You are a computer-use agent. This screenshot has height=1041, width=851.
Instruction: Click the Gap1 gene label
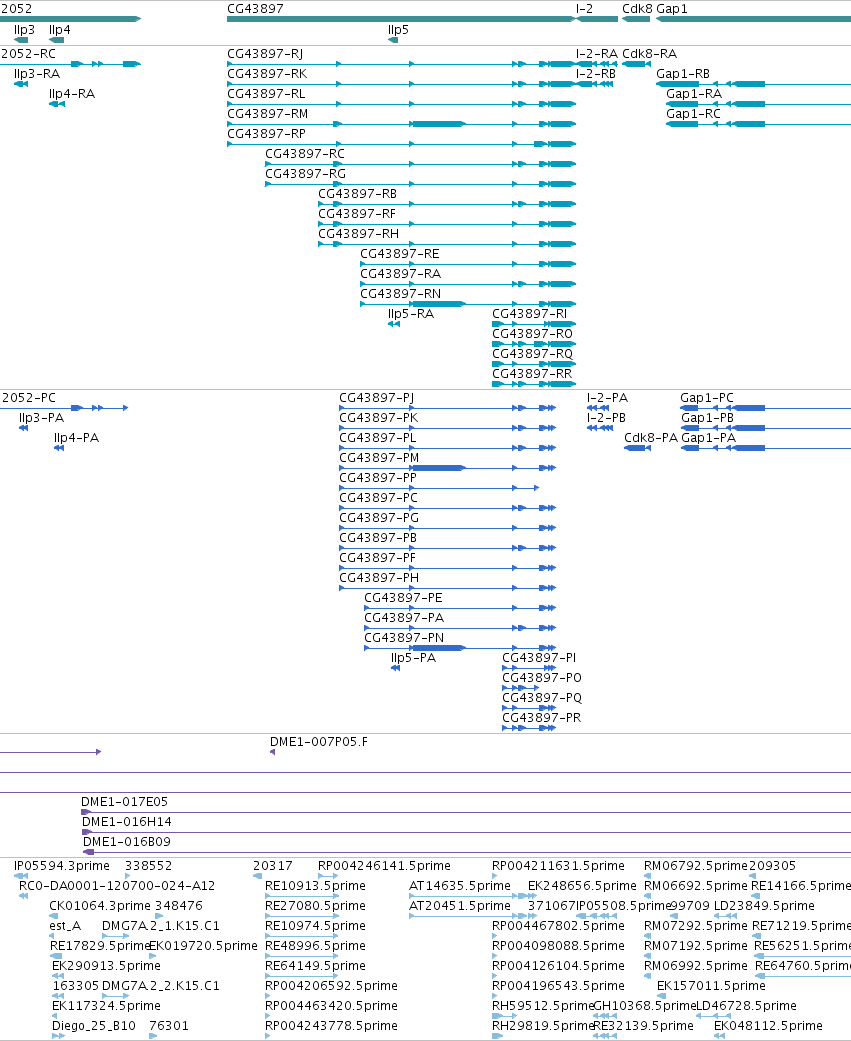[672, 9]
